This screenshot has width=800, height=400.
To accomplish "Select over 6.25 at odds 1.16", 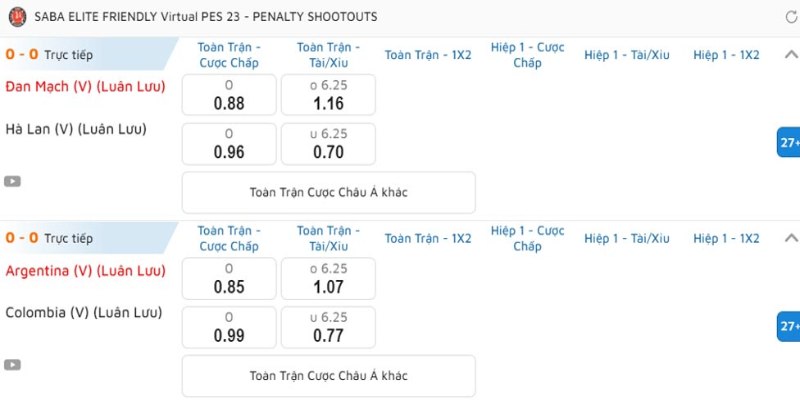I will click(x=328, y=95).
